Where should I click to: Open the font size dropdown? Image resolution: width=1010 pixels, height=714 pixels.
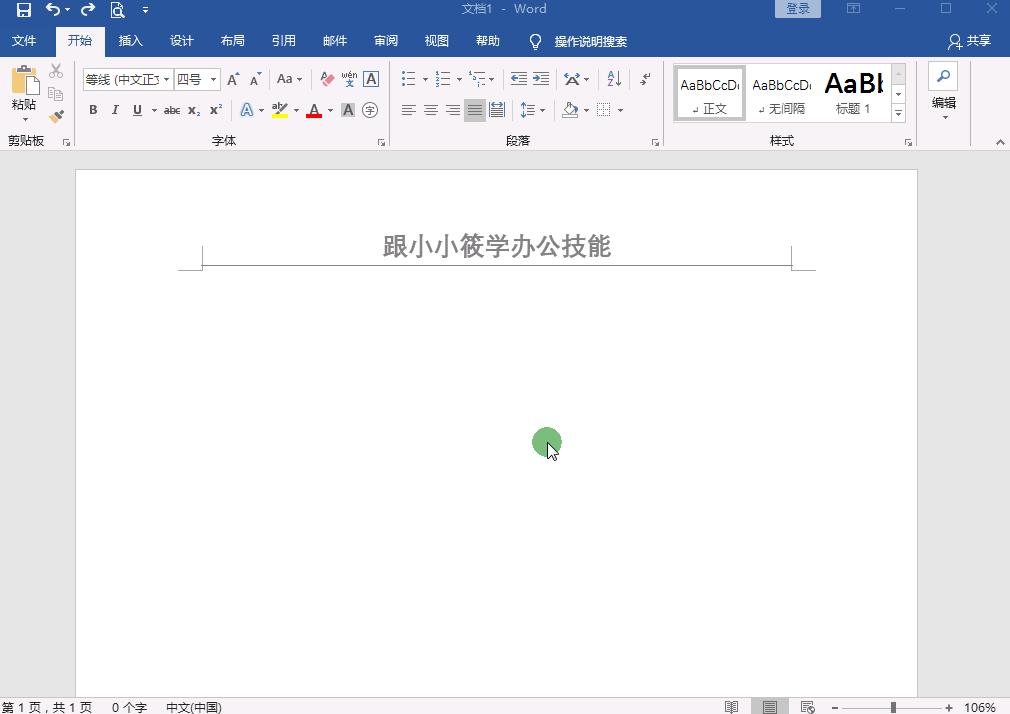(x=213, y=79)
